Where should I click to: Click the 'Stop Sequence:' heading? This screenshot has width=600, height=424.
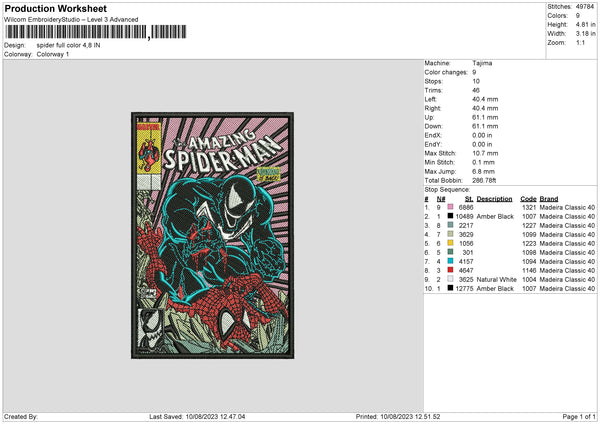(x=447, y=190)
